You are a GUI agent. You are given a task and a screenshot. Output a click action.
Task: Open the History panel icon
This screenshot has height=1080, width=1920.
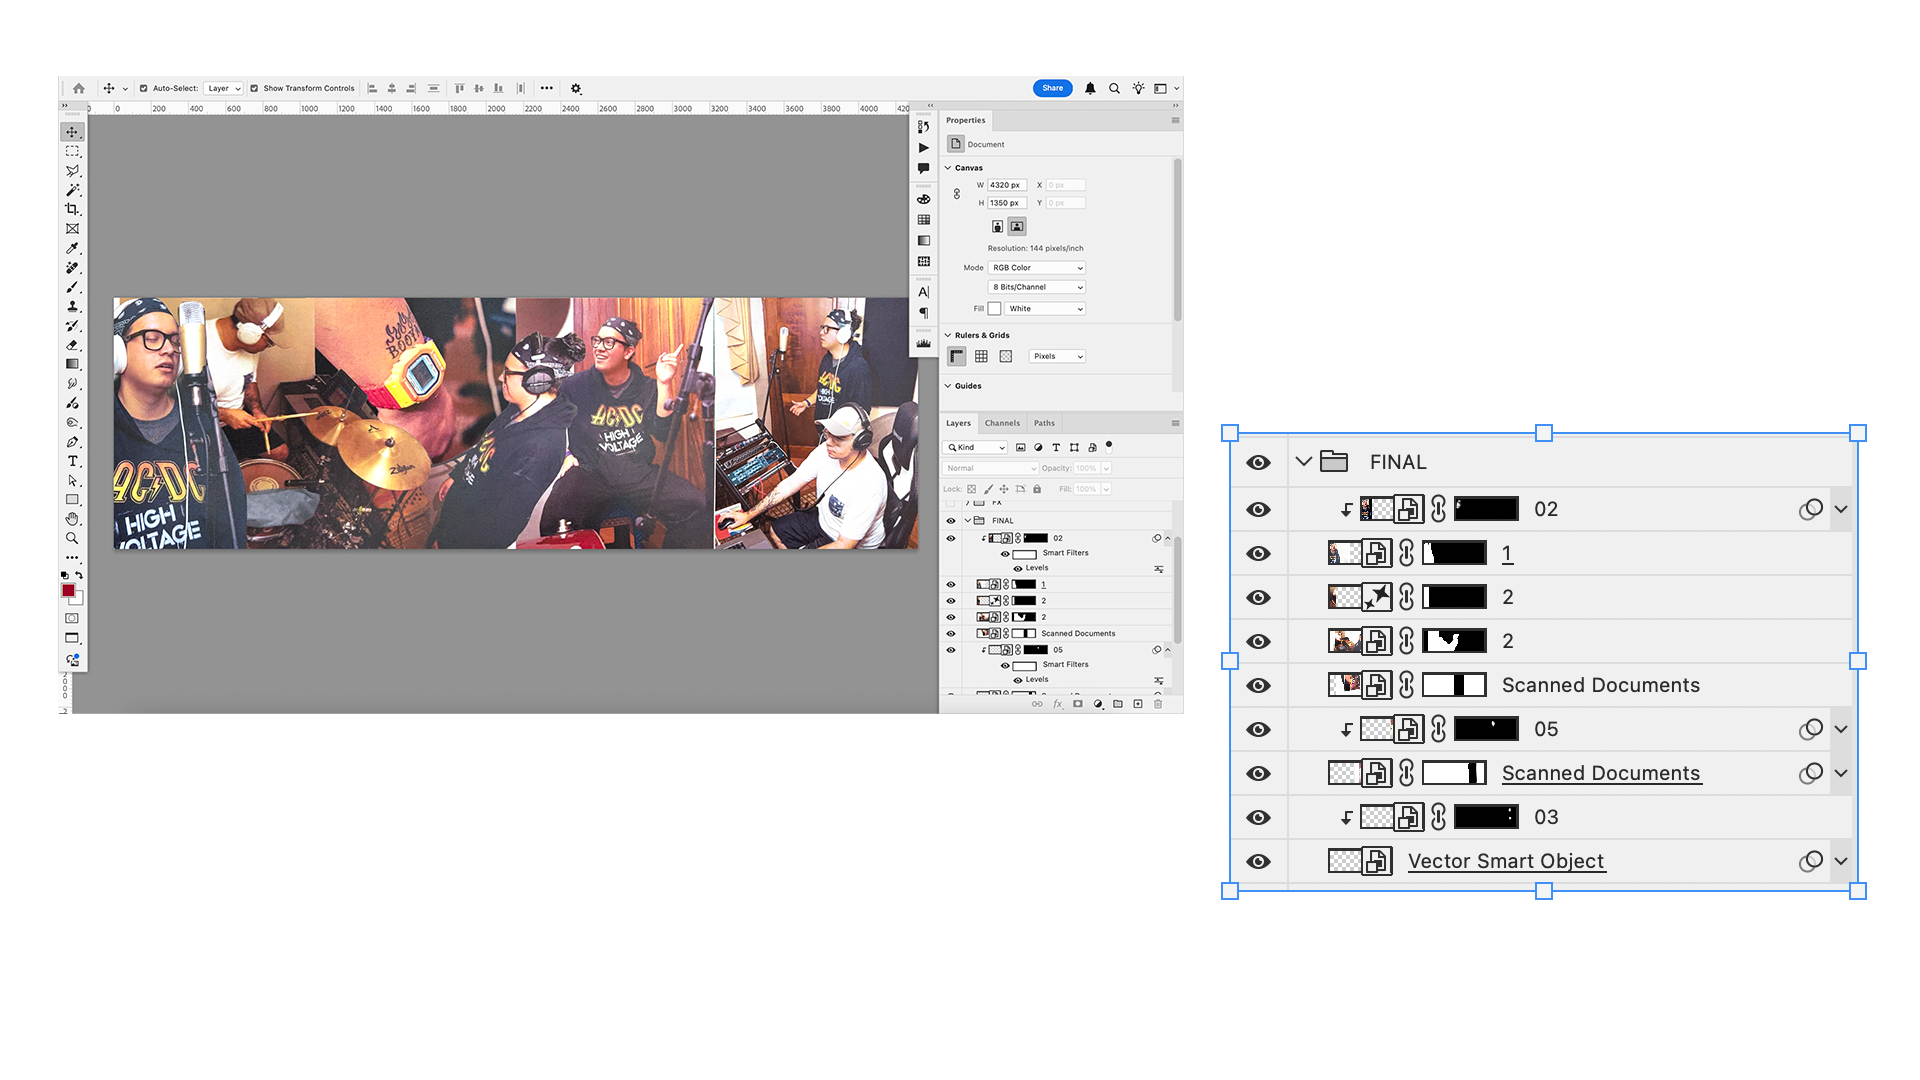point(923,127)
